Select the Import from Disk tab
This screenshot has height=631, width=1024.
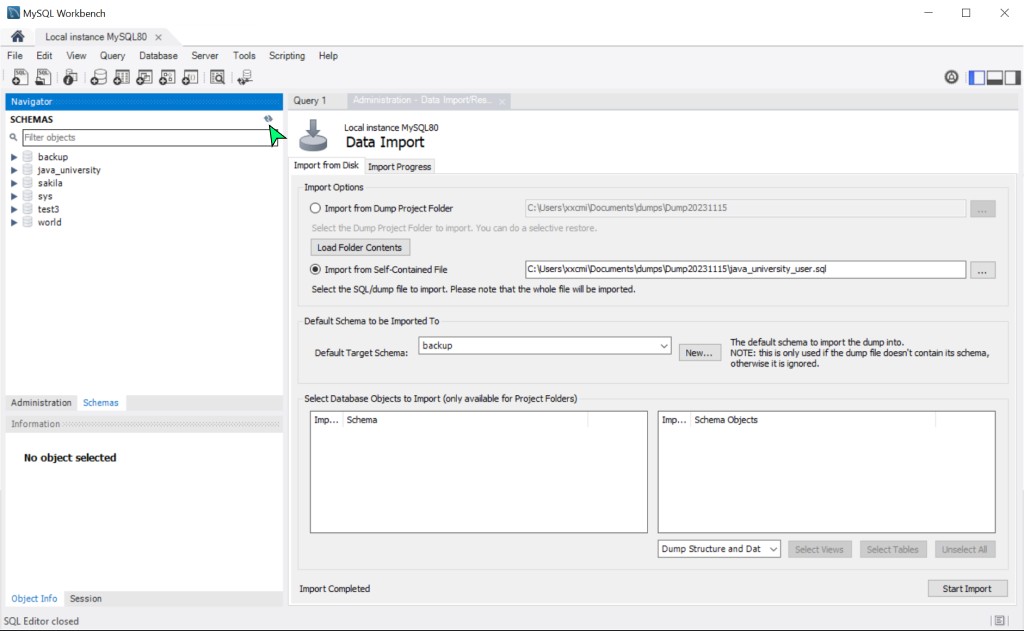click(x=326, y=165)
